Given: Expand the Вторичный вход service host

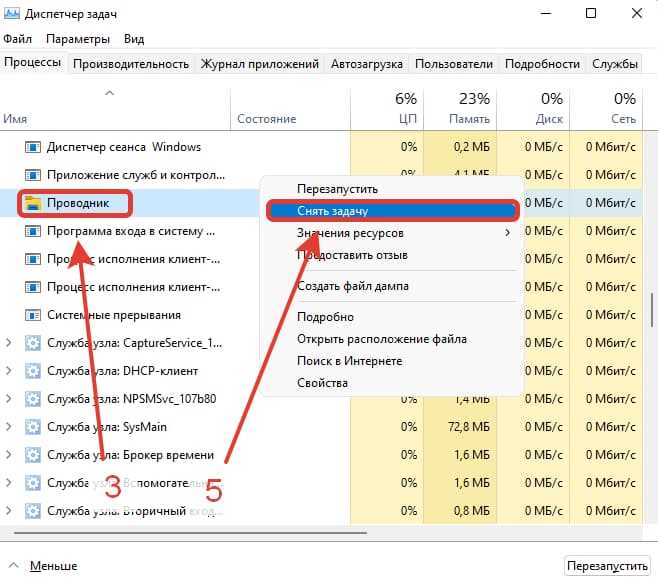Looking at the screenshot, I should tap(8, 511).
